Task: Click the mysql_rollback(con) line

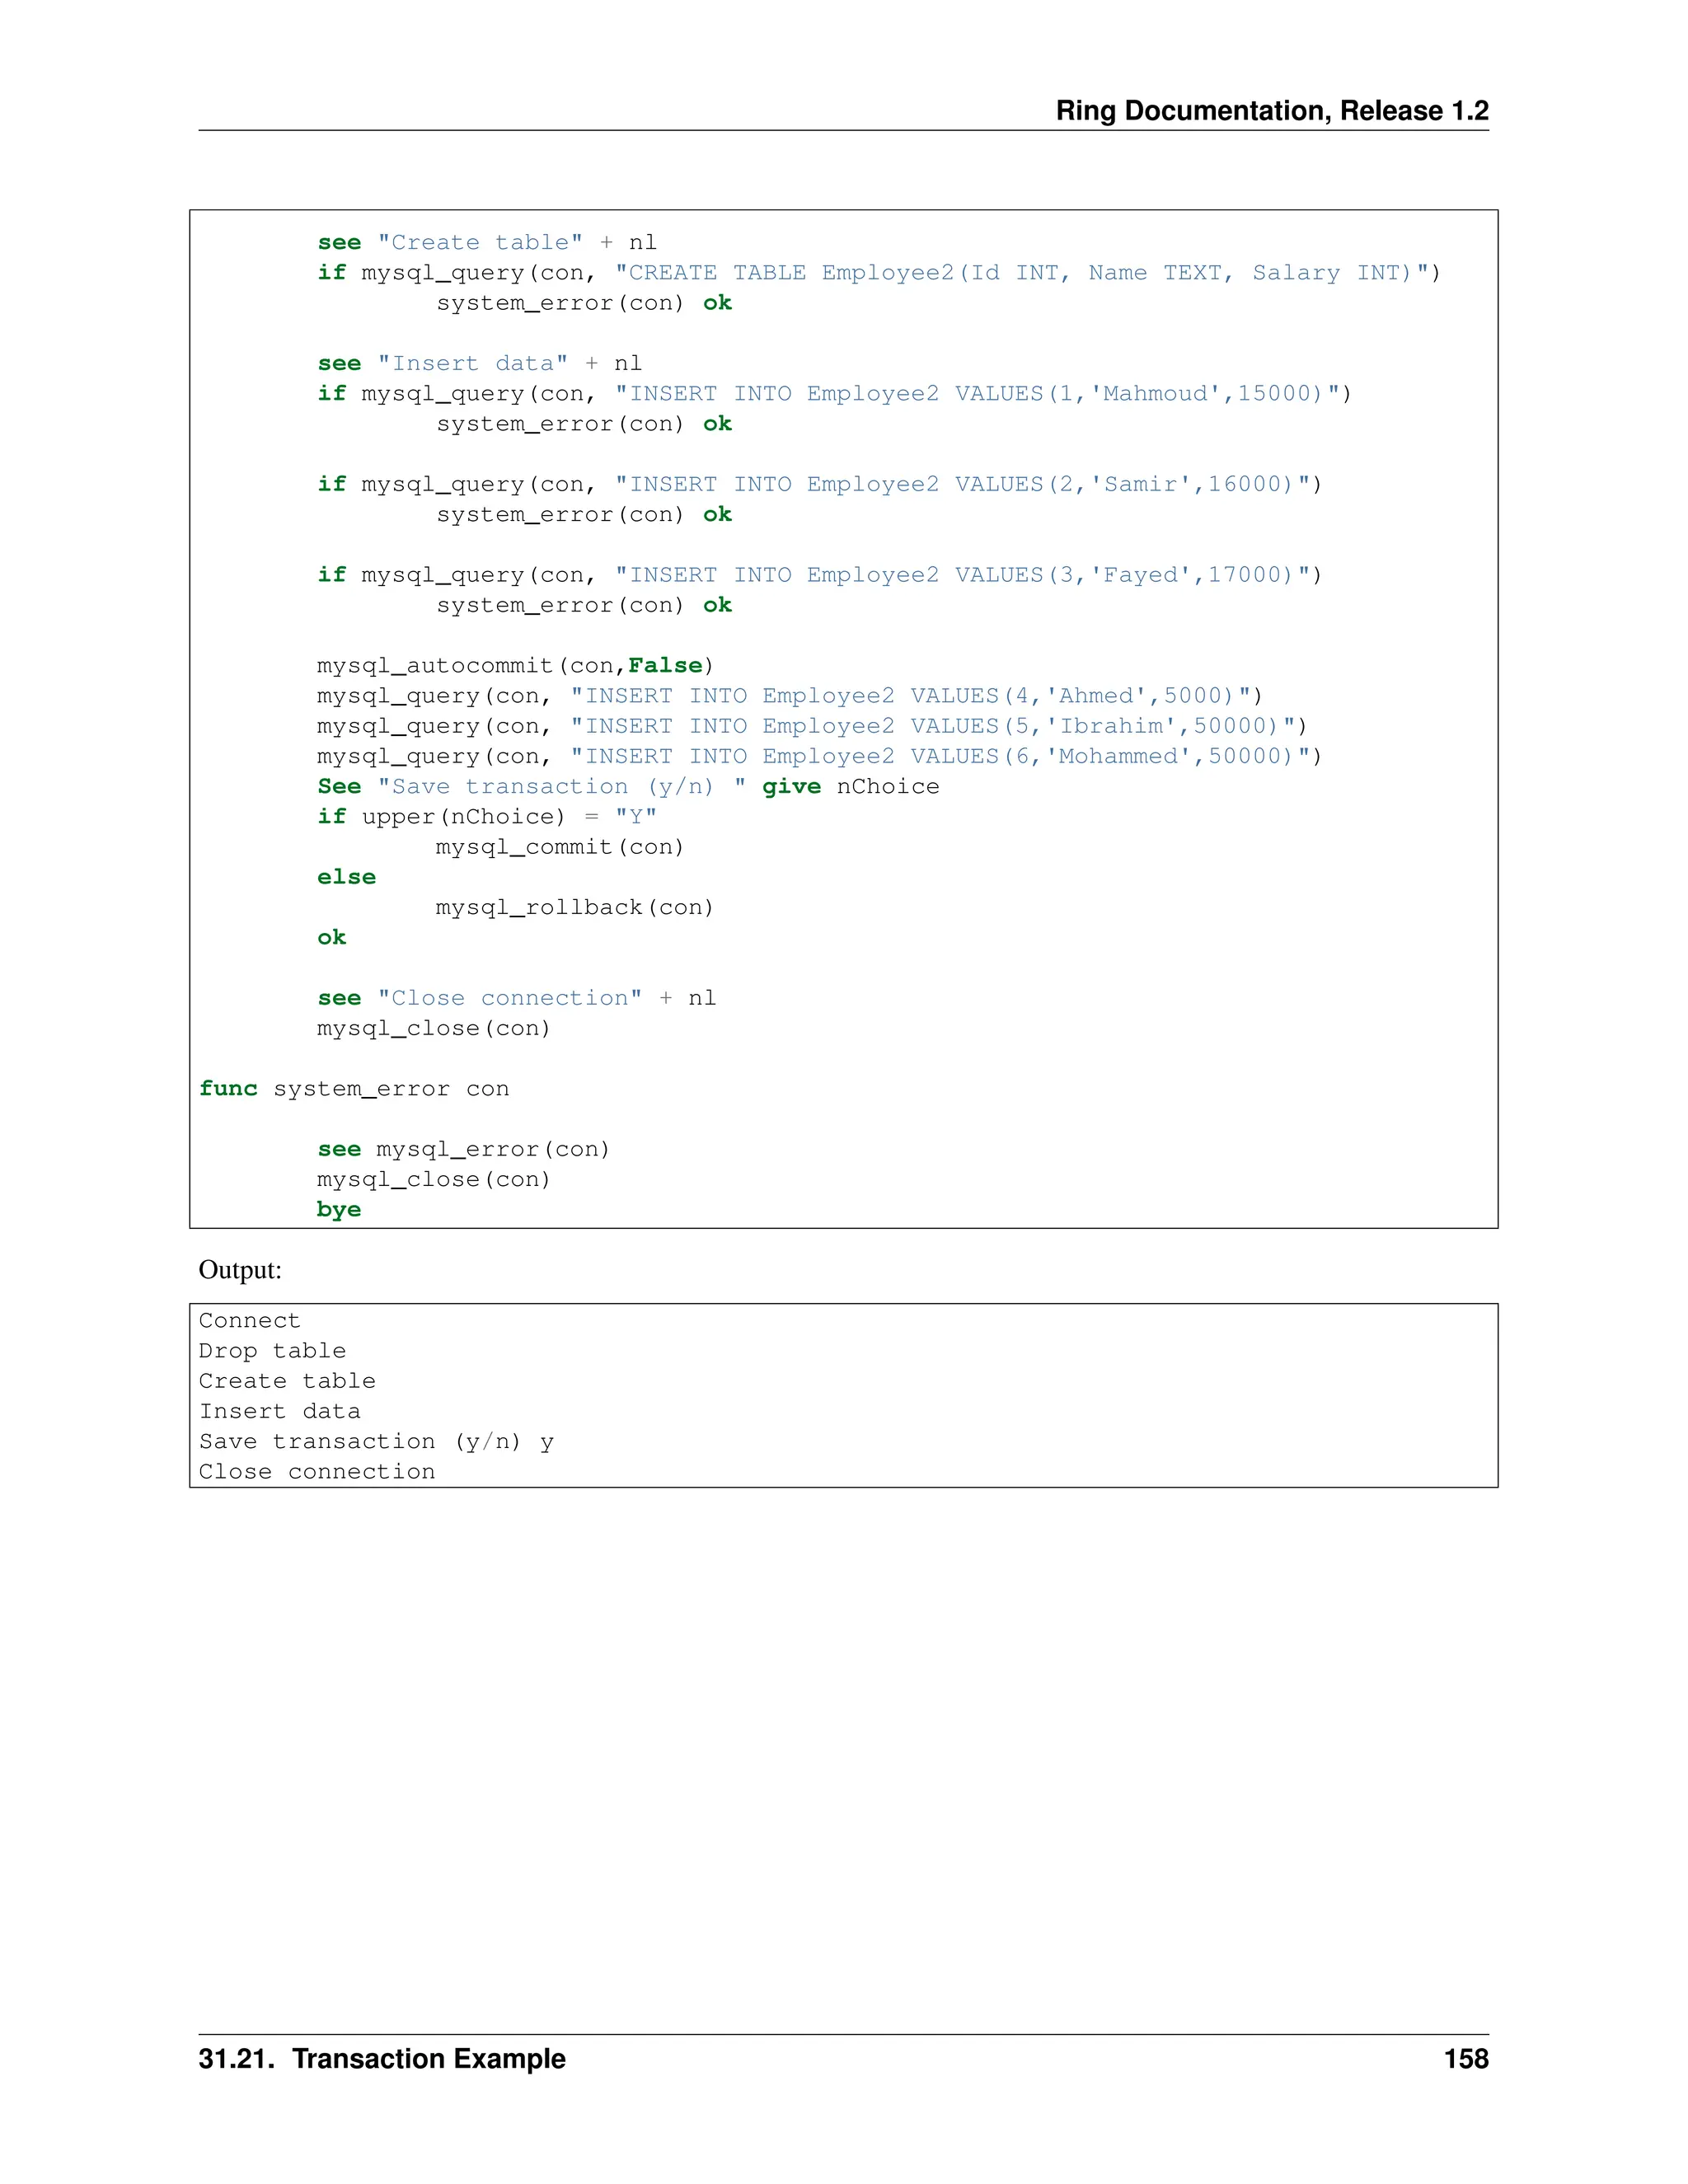Action: pos(575,908)
